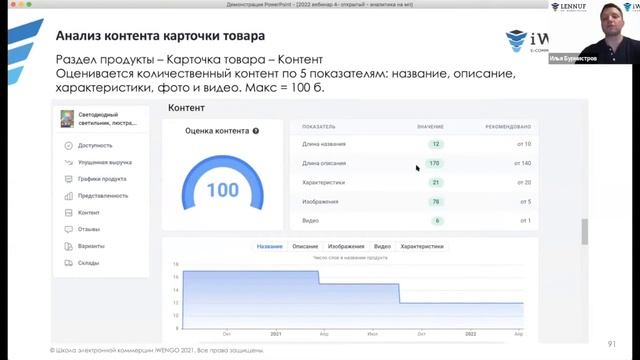Open Упущенная выручка section

(105, 162)
